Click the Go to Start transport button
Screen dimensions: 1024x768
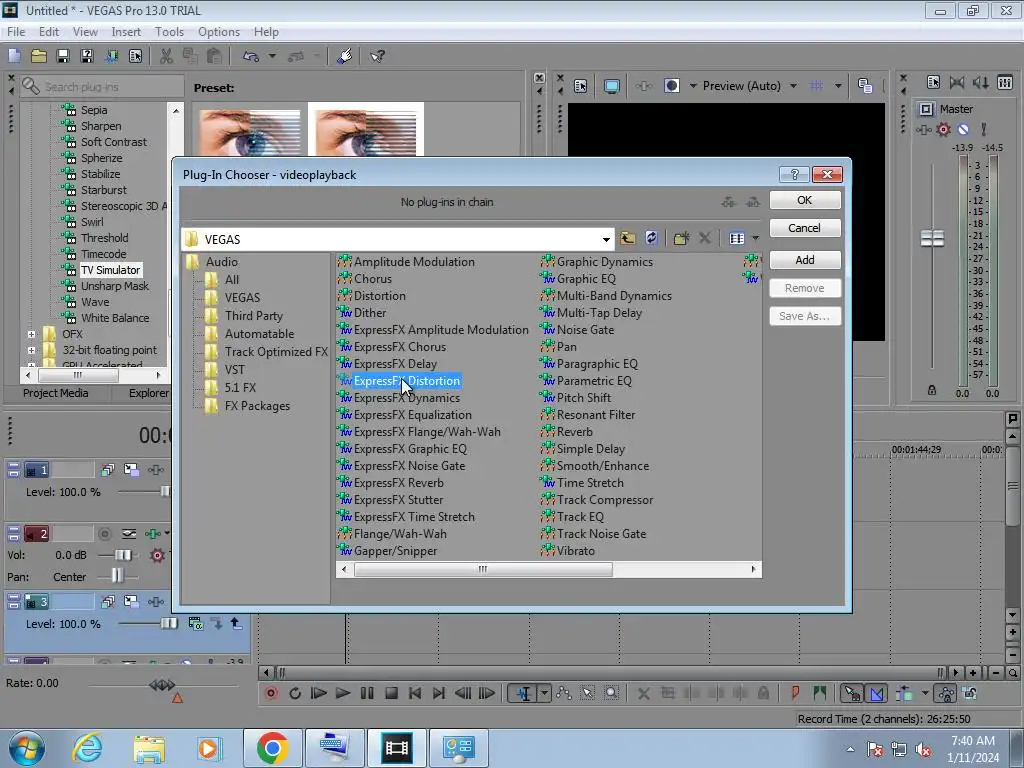(x=415, y=693)
